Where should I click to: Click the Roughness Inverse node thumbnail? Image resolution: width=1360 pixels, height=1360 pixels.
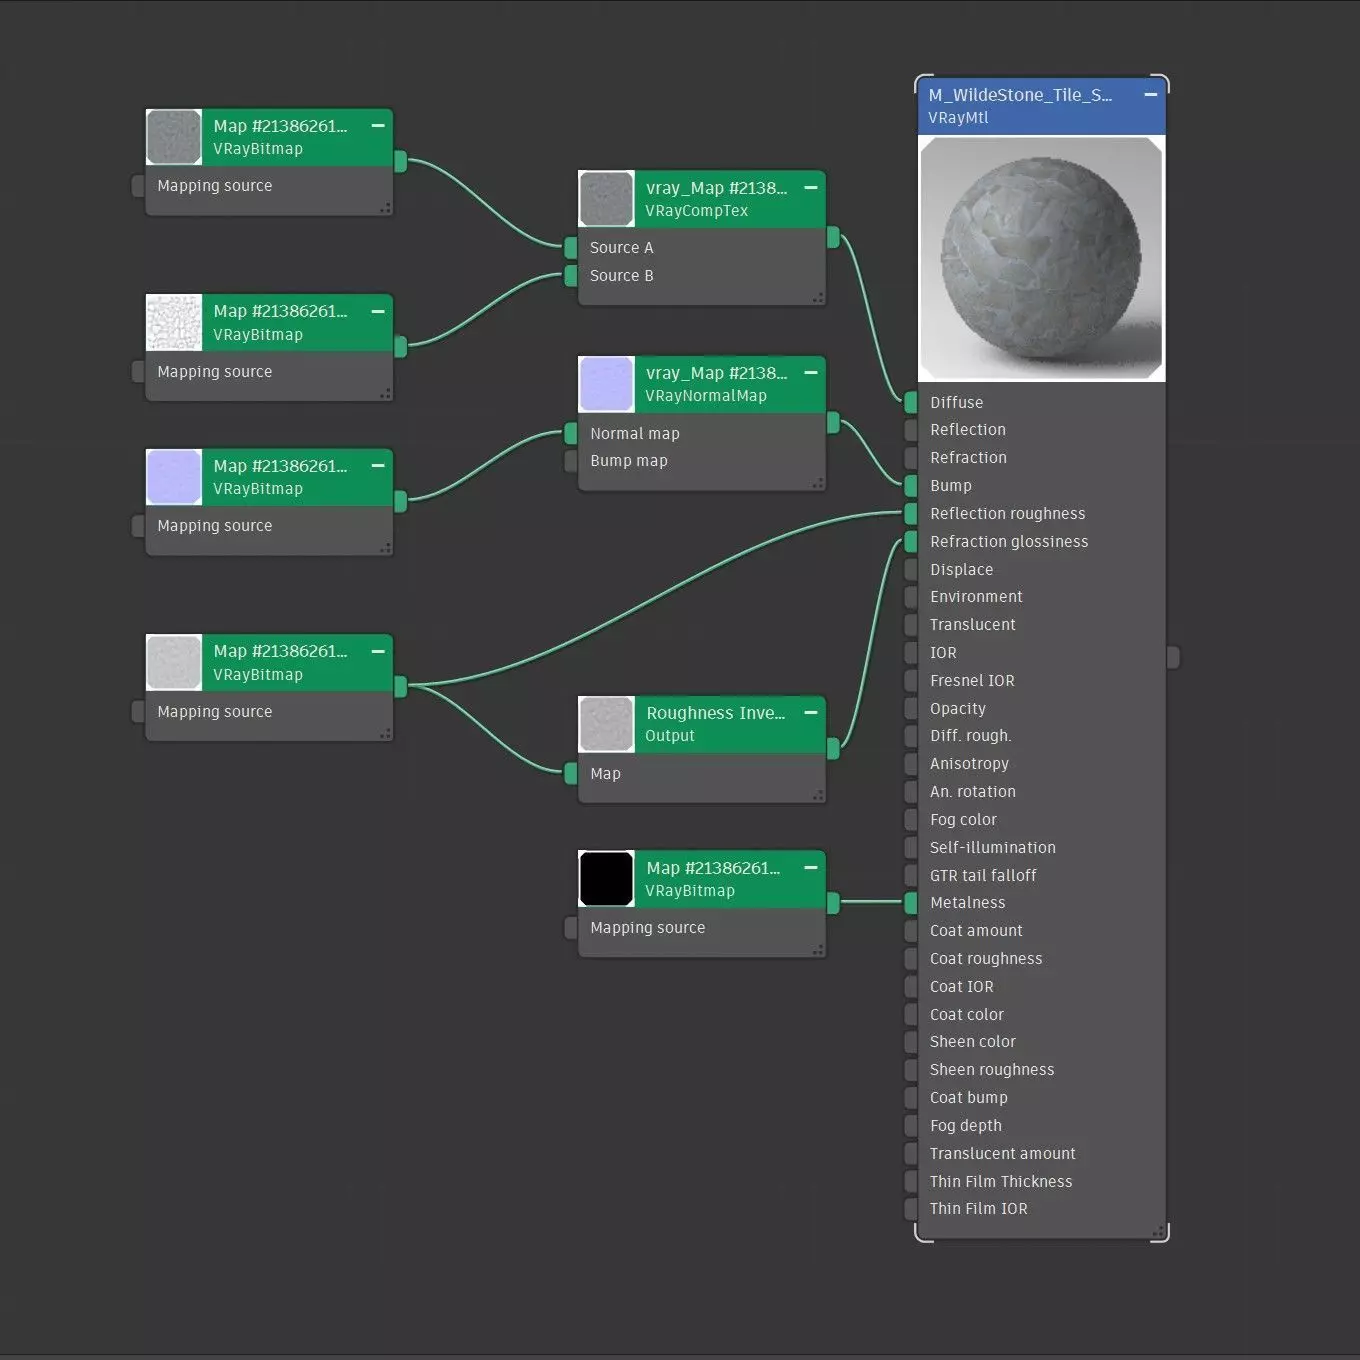pos(606,724)
